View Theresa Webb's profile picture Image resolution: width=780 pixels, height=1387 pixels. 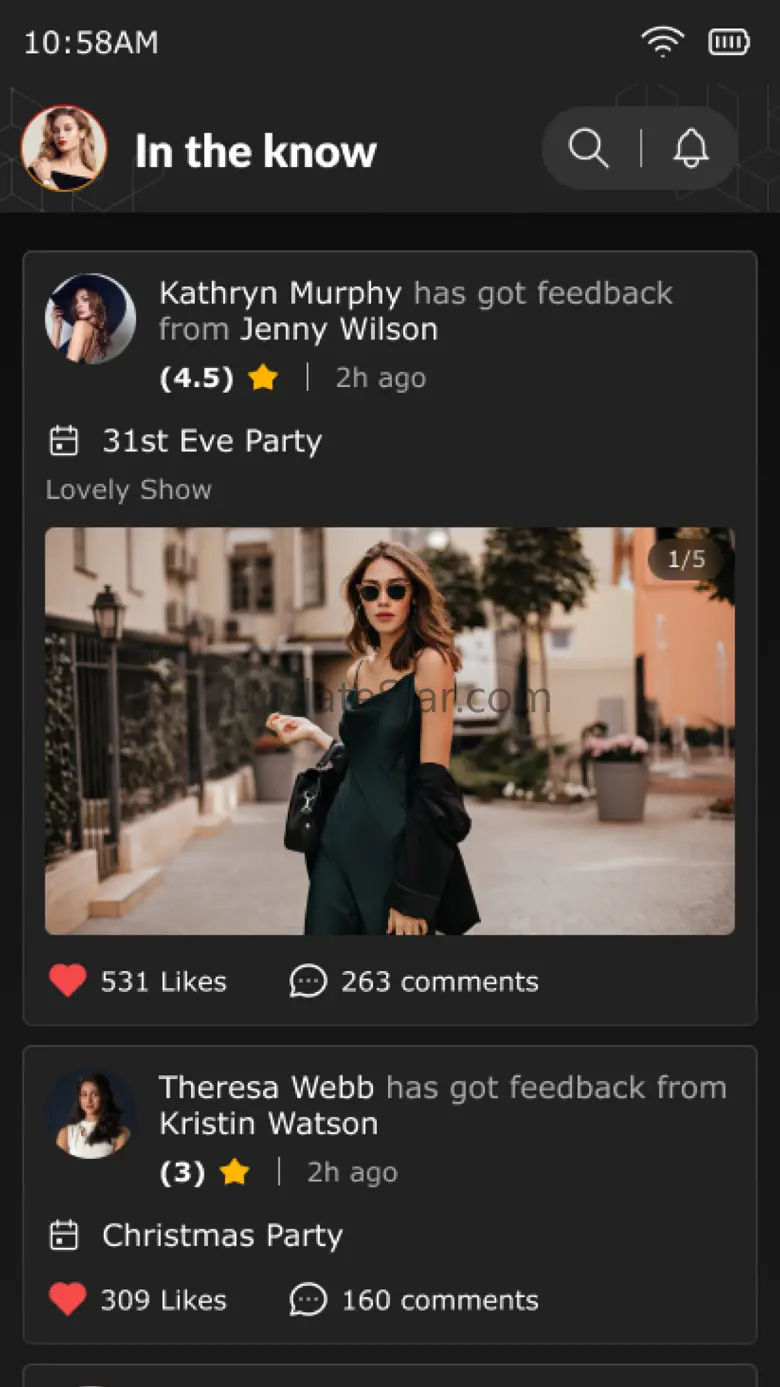(90, 1113)
